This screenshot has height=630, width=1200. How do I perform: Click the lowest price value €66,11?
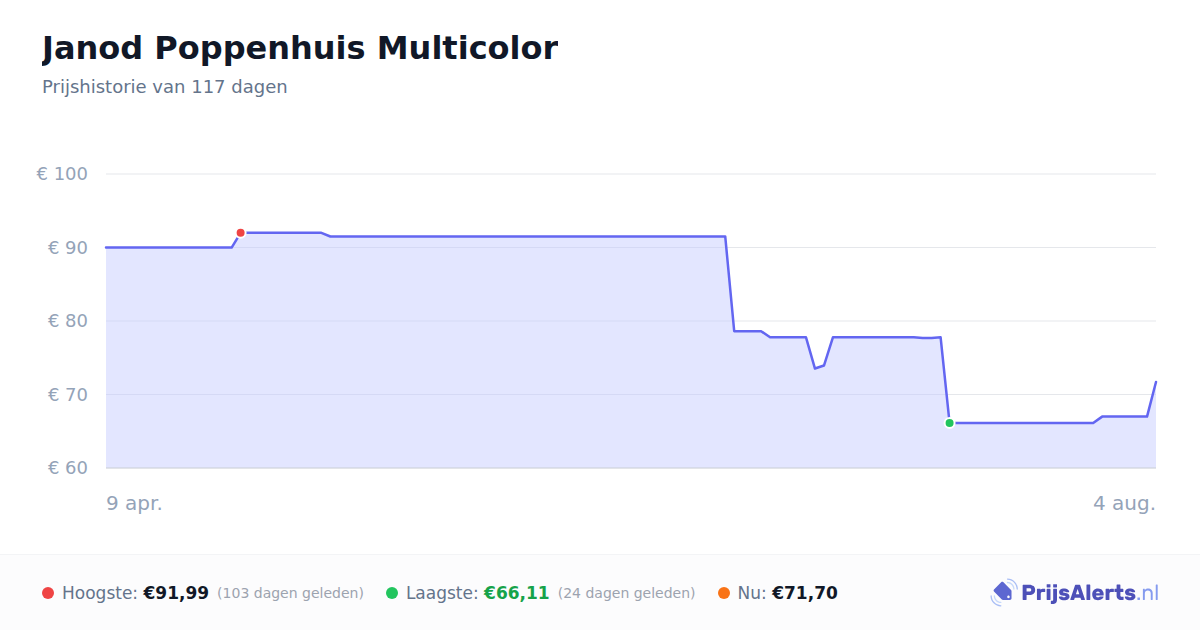517,593
